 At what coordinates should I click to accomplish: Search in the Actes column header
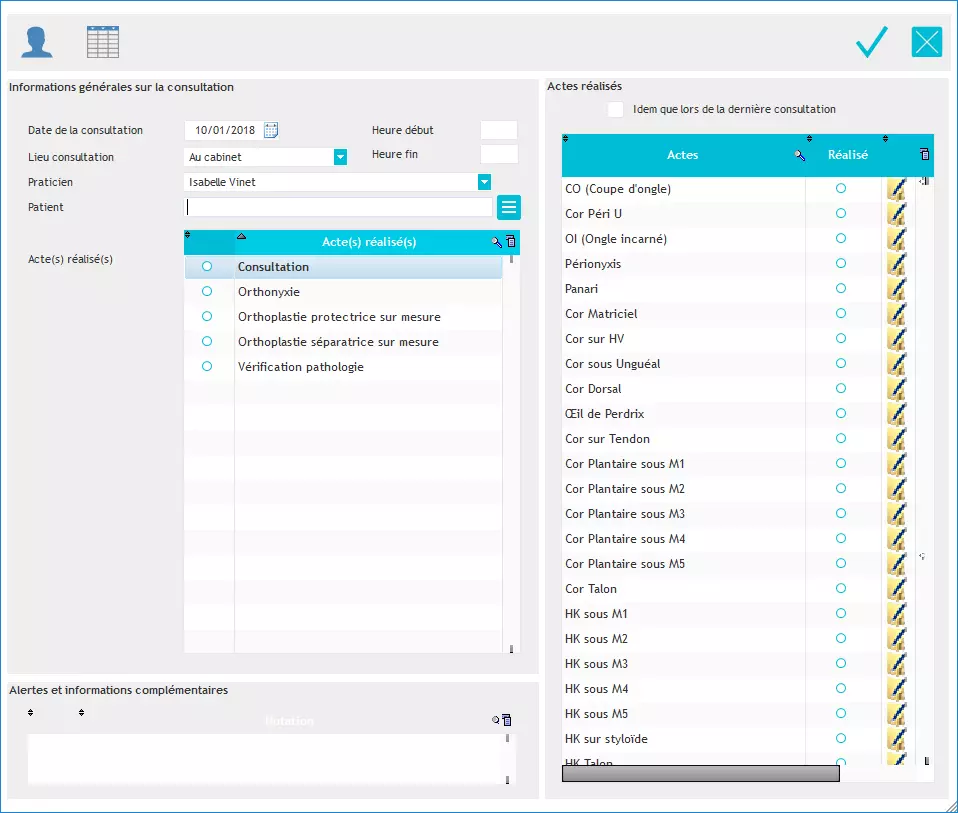(x=799, y=156)
